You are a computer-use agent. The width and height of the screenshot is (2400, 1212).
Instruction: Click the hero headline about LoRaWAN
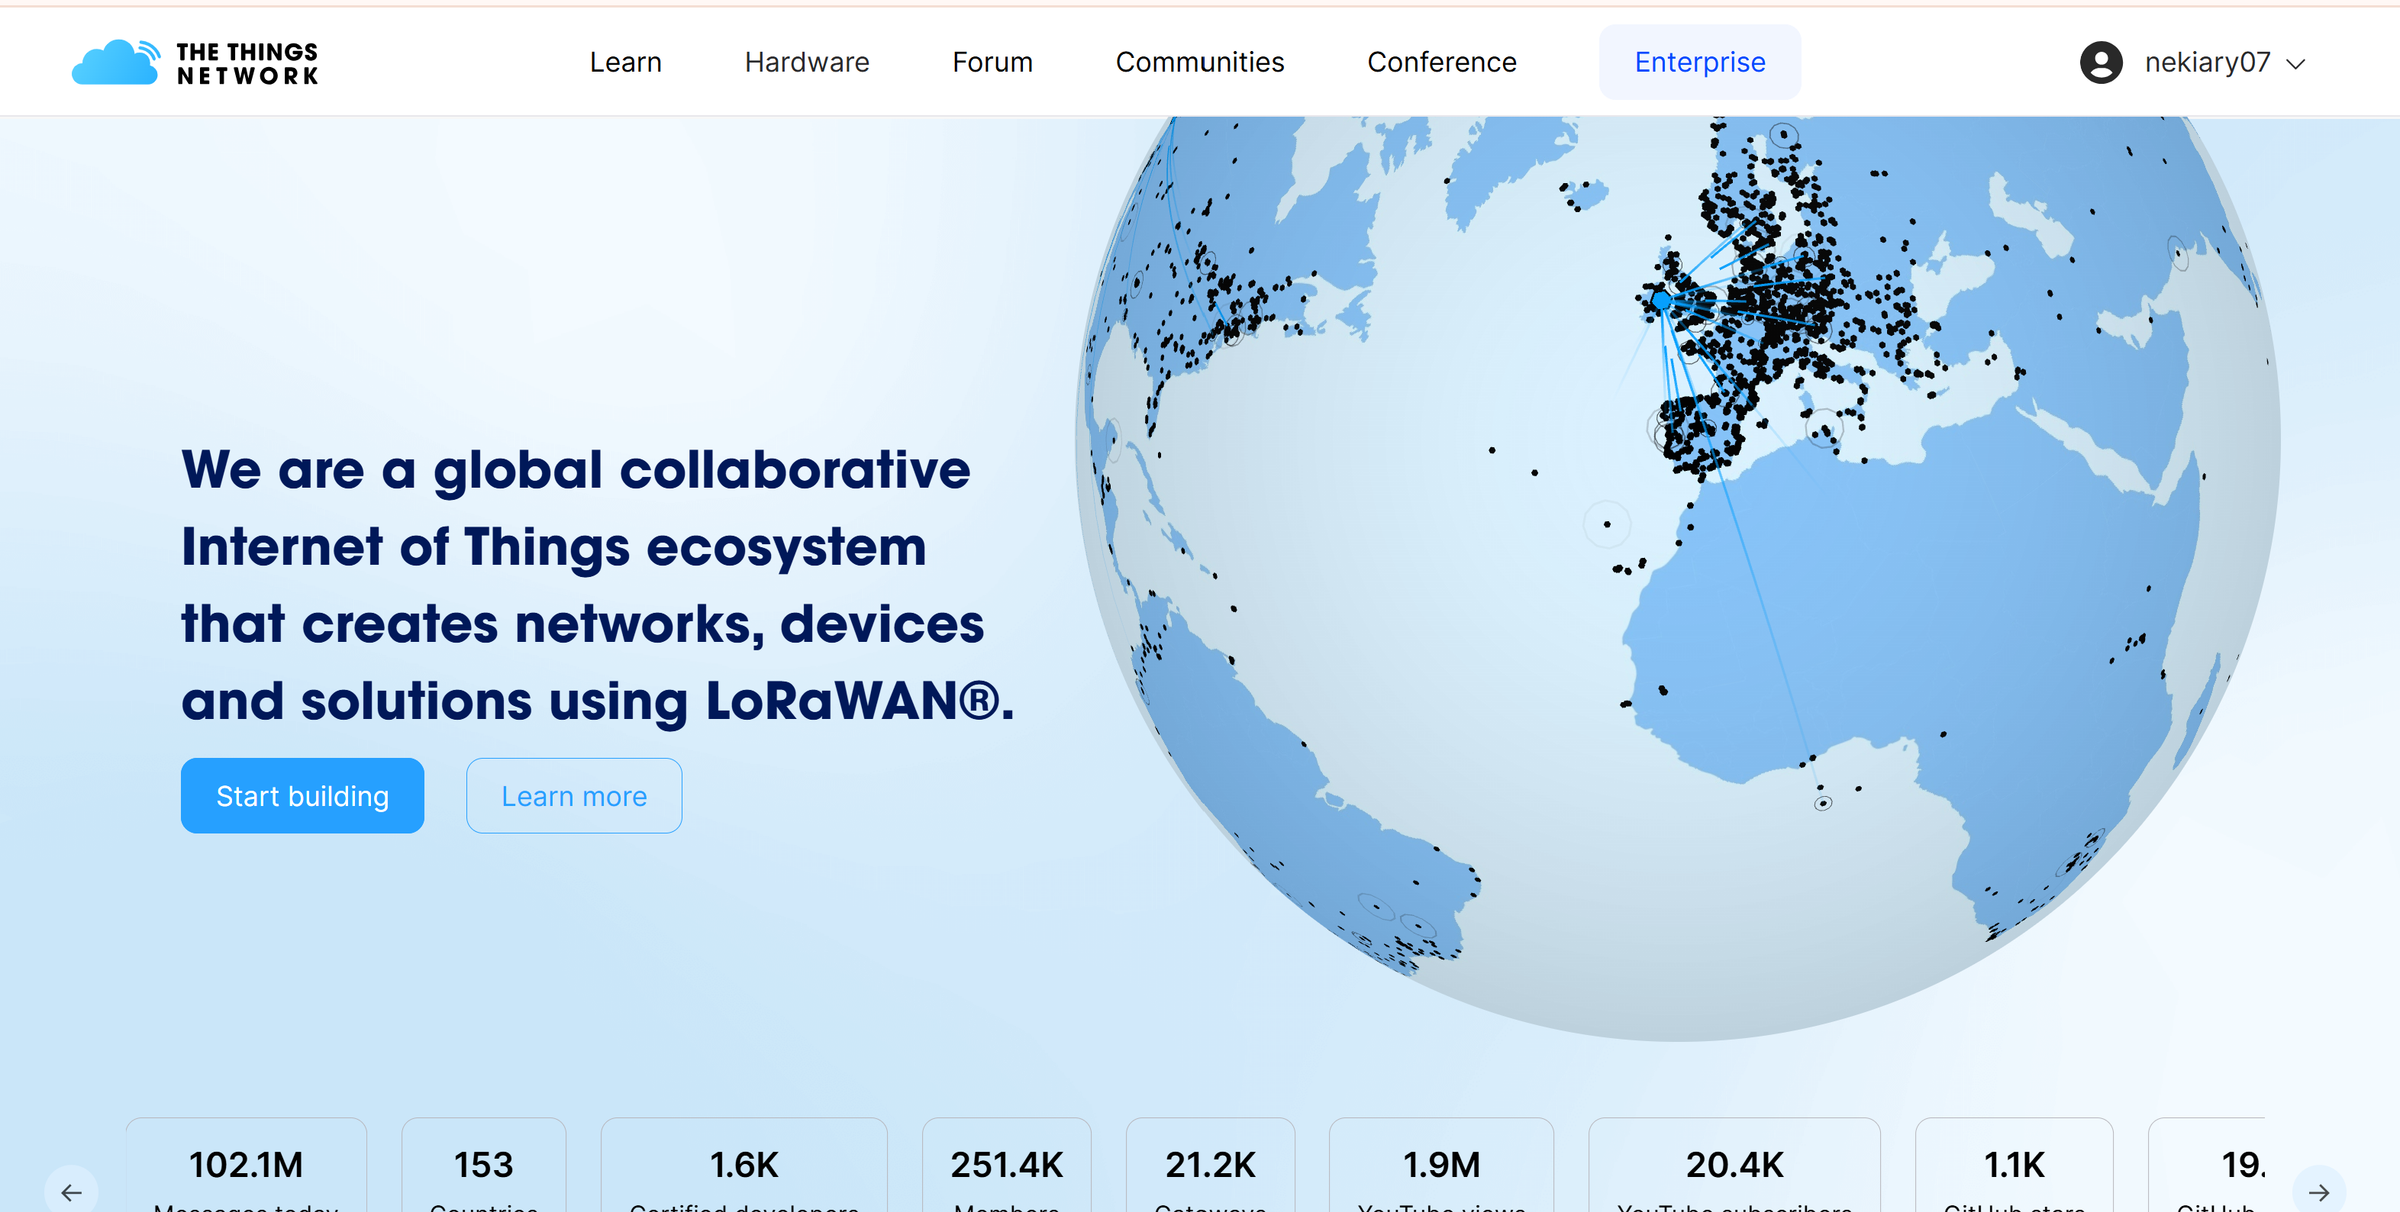[x=597, y=585]
